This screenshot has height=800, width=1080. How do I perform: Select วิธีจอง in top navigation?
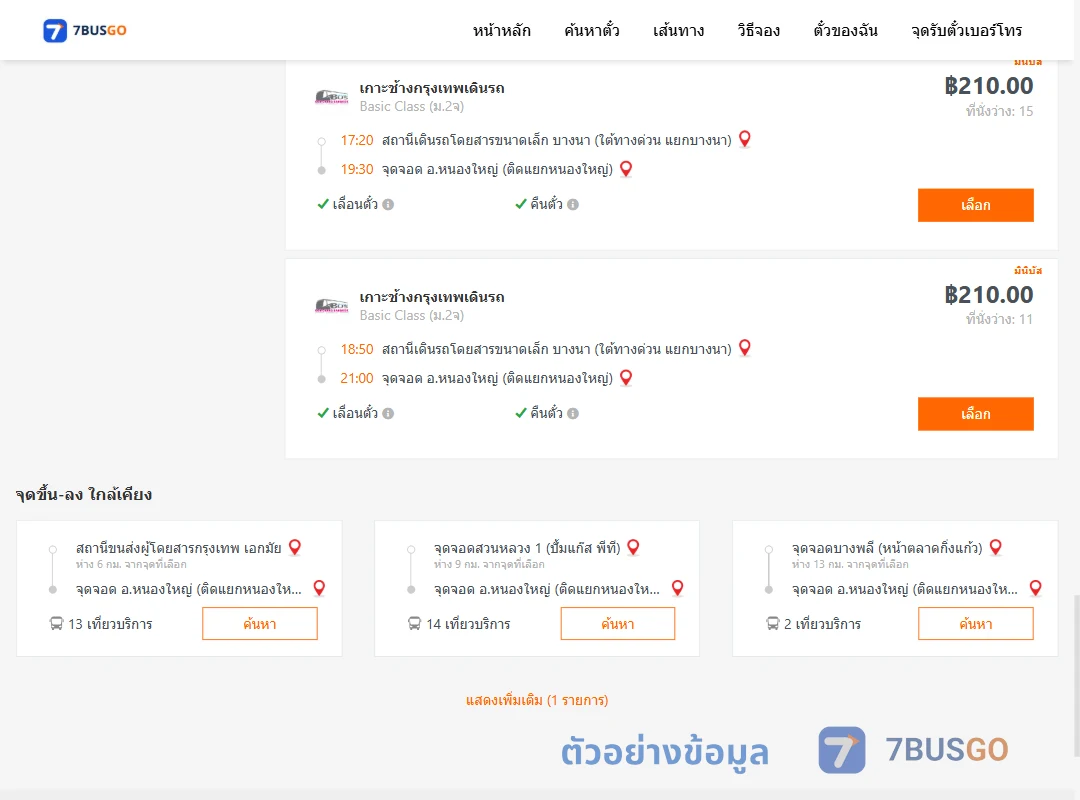pyautogui.click(x=758, y=30)
